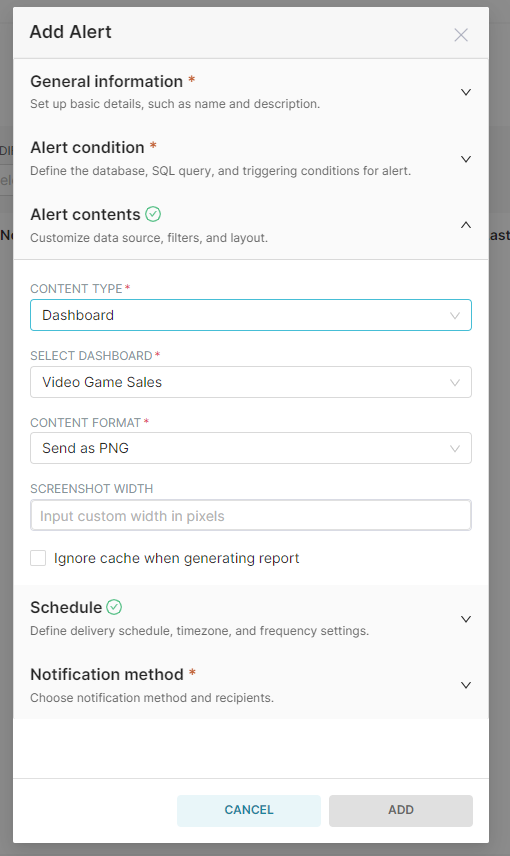510x856 pixels.
Task: Click the green checkmark next to Alert contents
Action: (153, 214)
